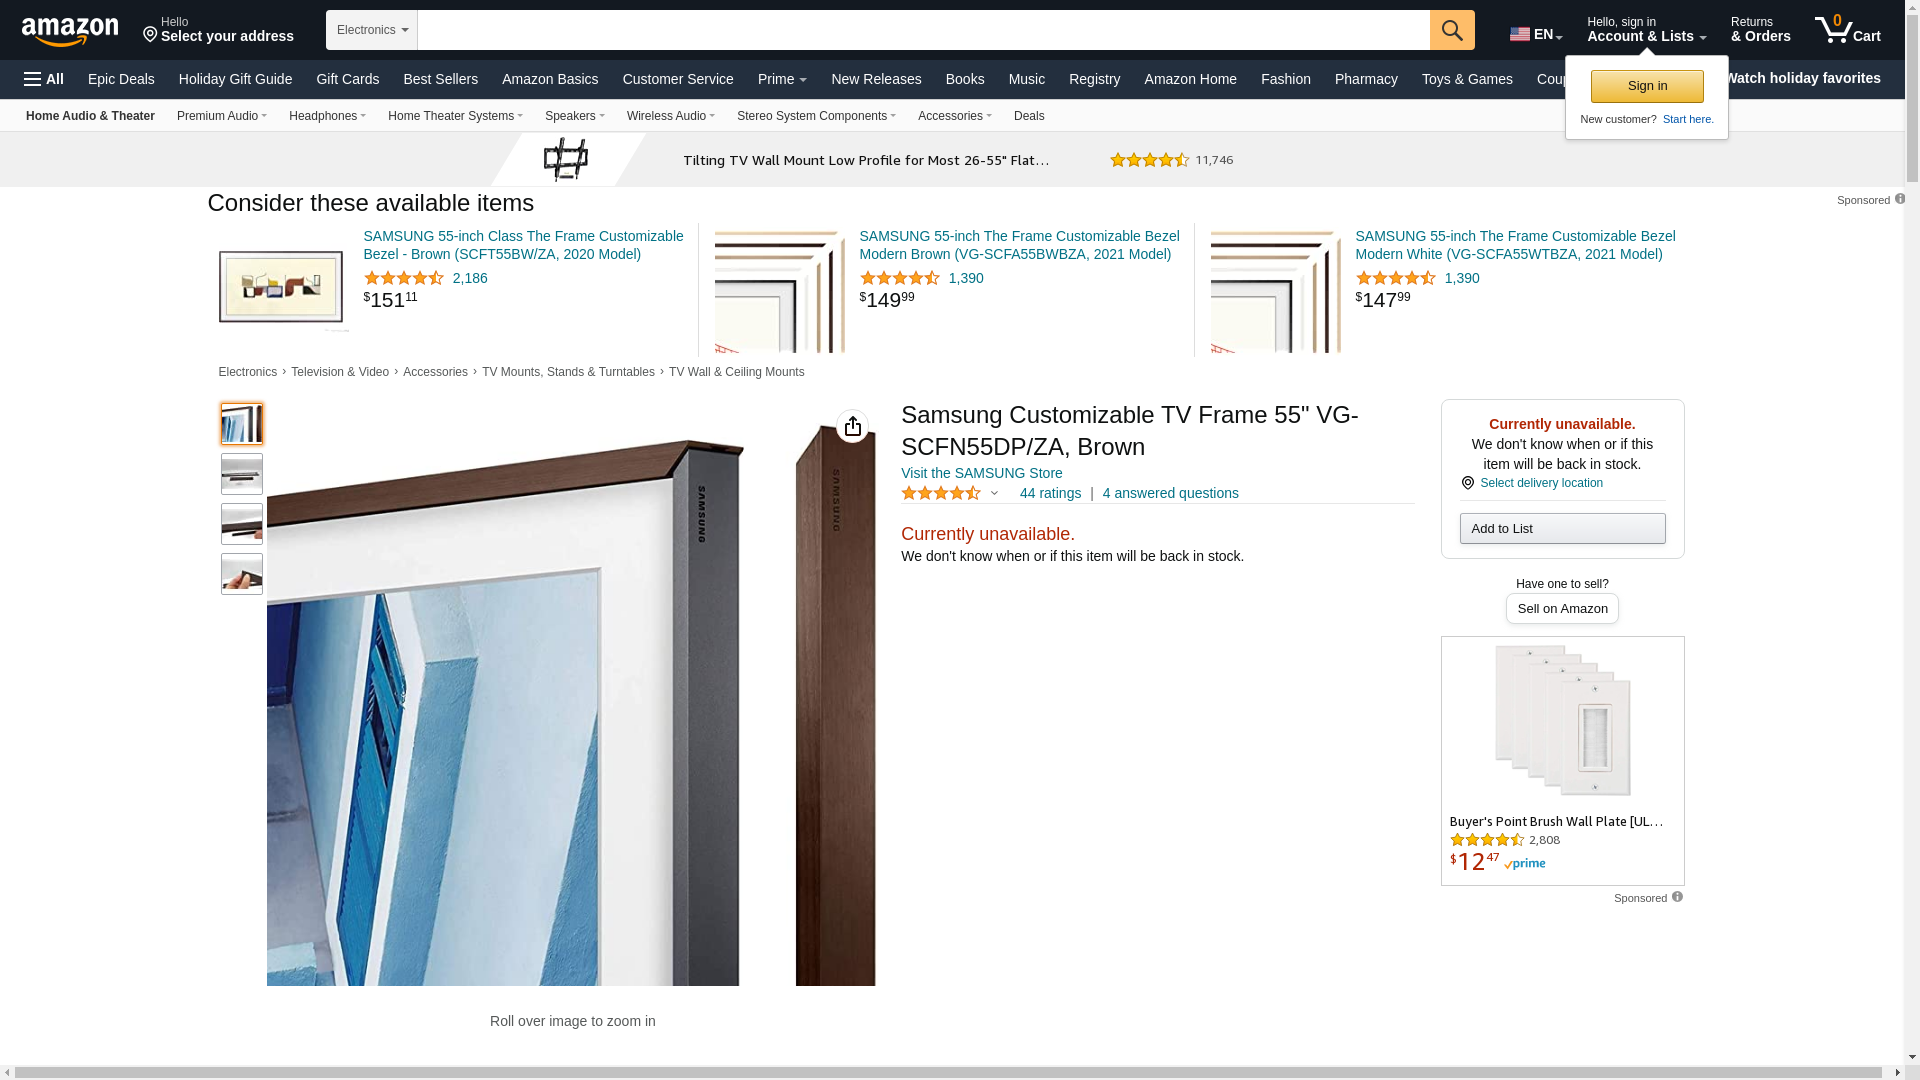Click the yellow Sign in button
Image resolution: width=1920 pixels, height=1080 pixels.
(x=1647, y=86)
